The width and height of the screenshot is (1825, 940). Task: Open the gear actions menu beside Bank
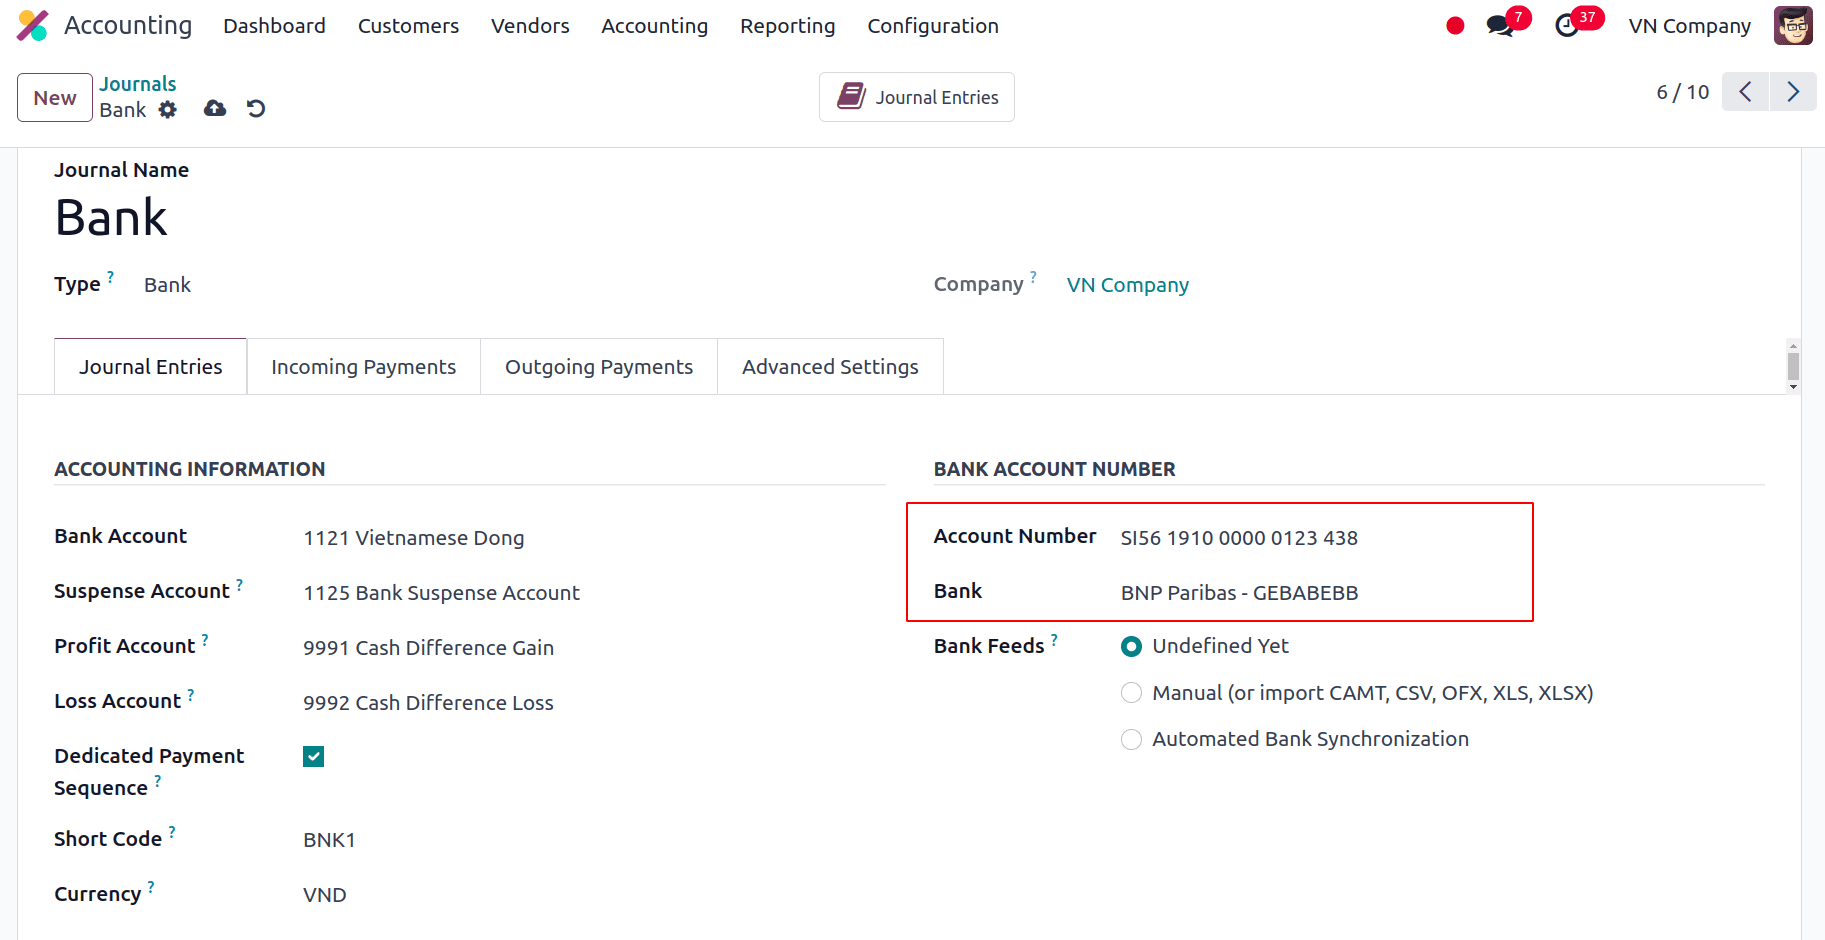[168, 110]
